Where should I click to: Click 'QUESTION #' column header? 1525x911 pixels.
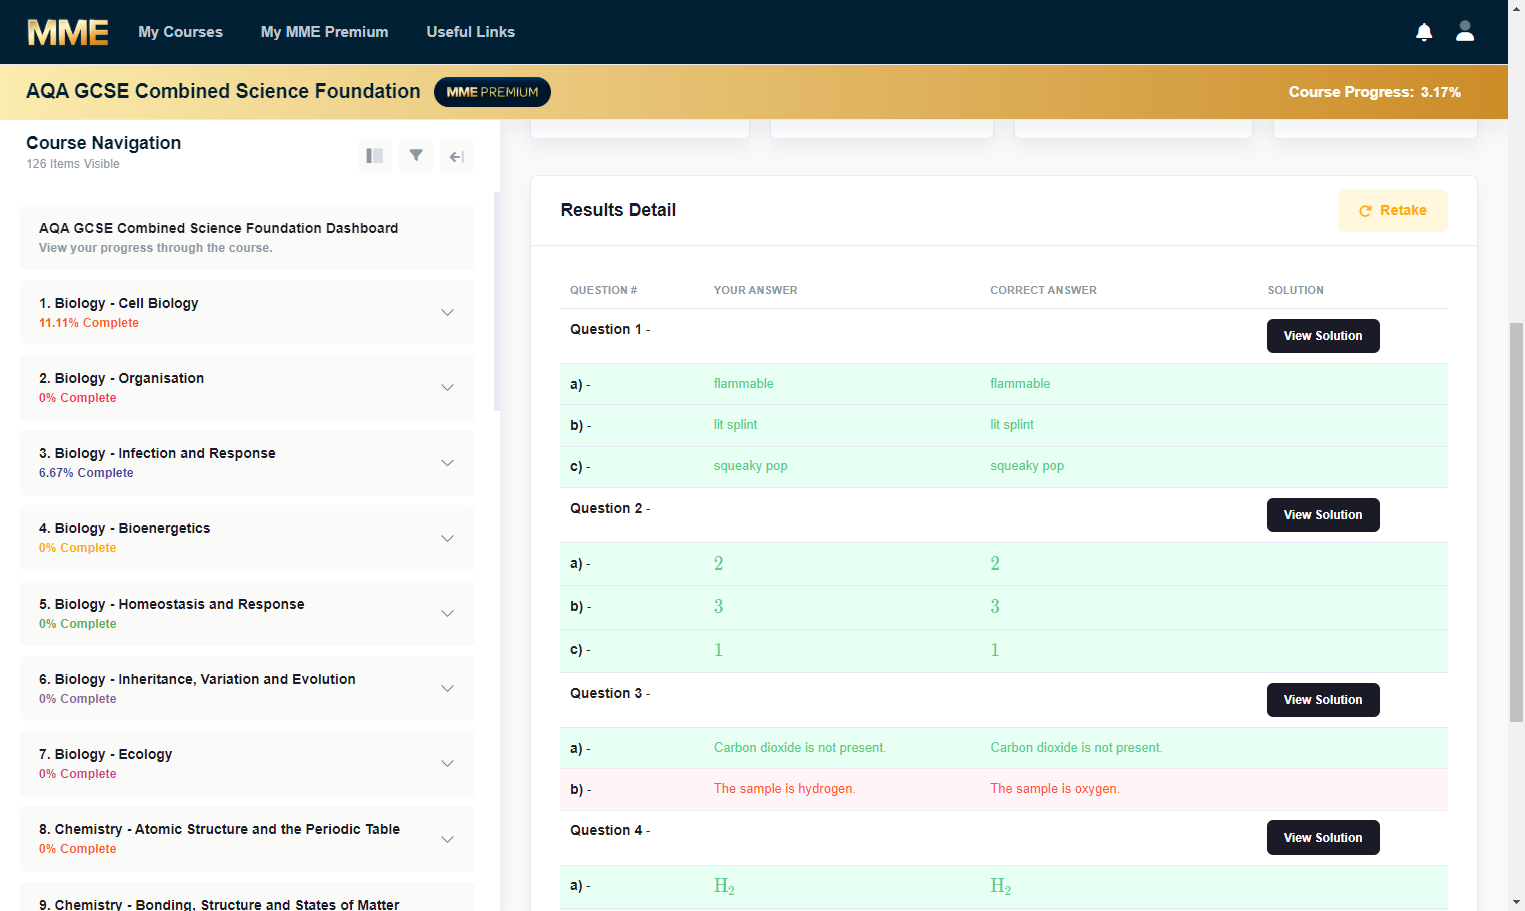click(603, 290)
